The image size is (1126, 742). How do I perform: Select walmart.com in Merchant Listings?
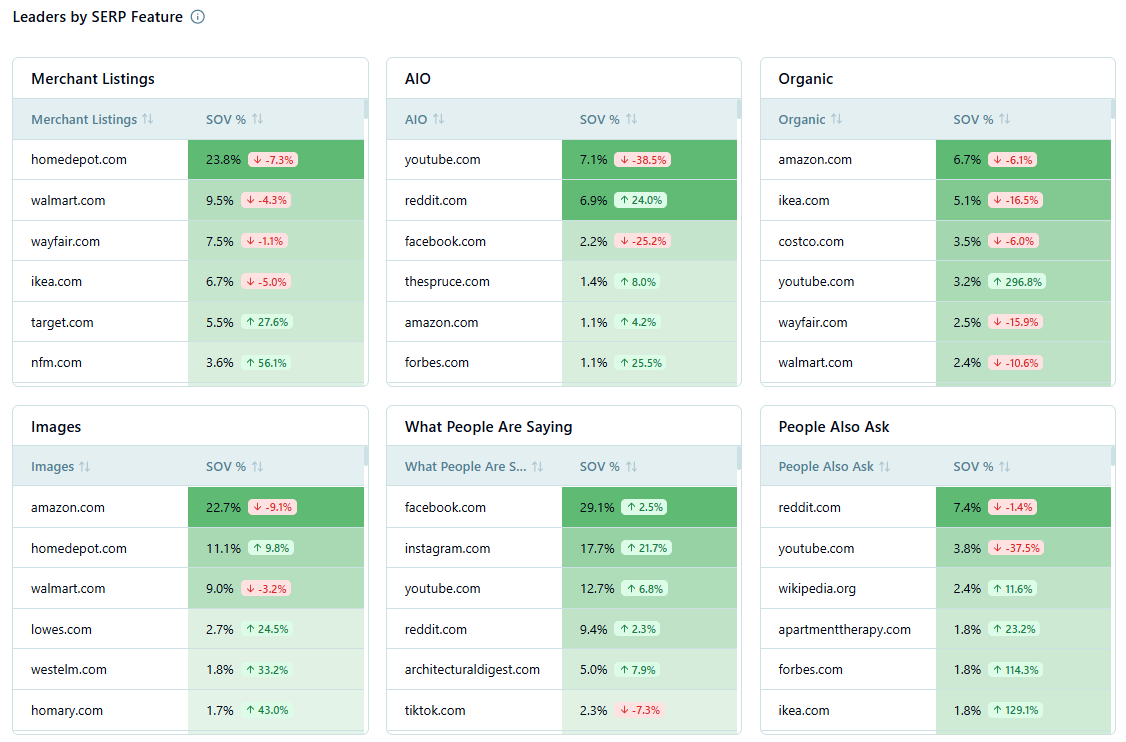pyautogui.click(x=68, y=200)
